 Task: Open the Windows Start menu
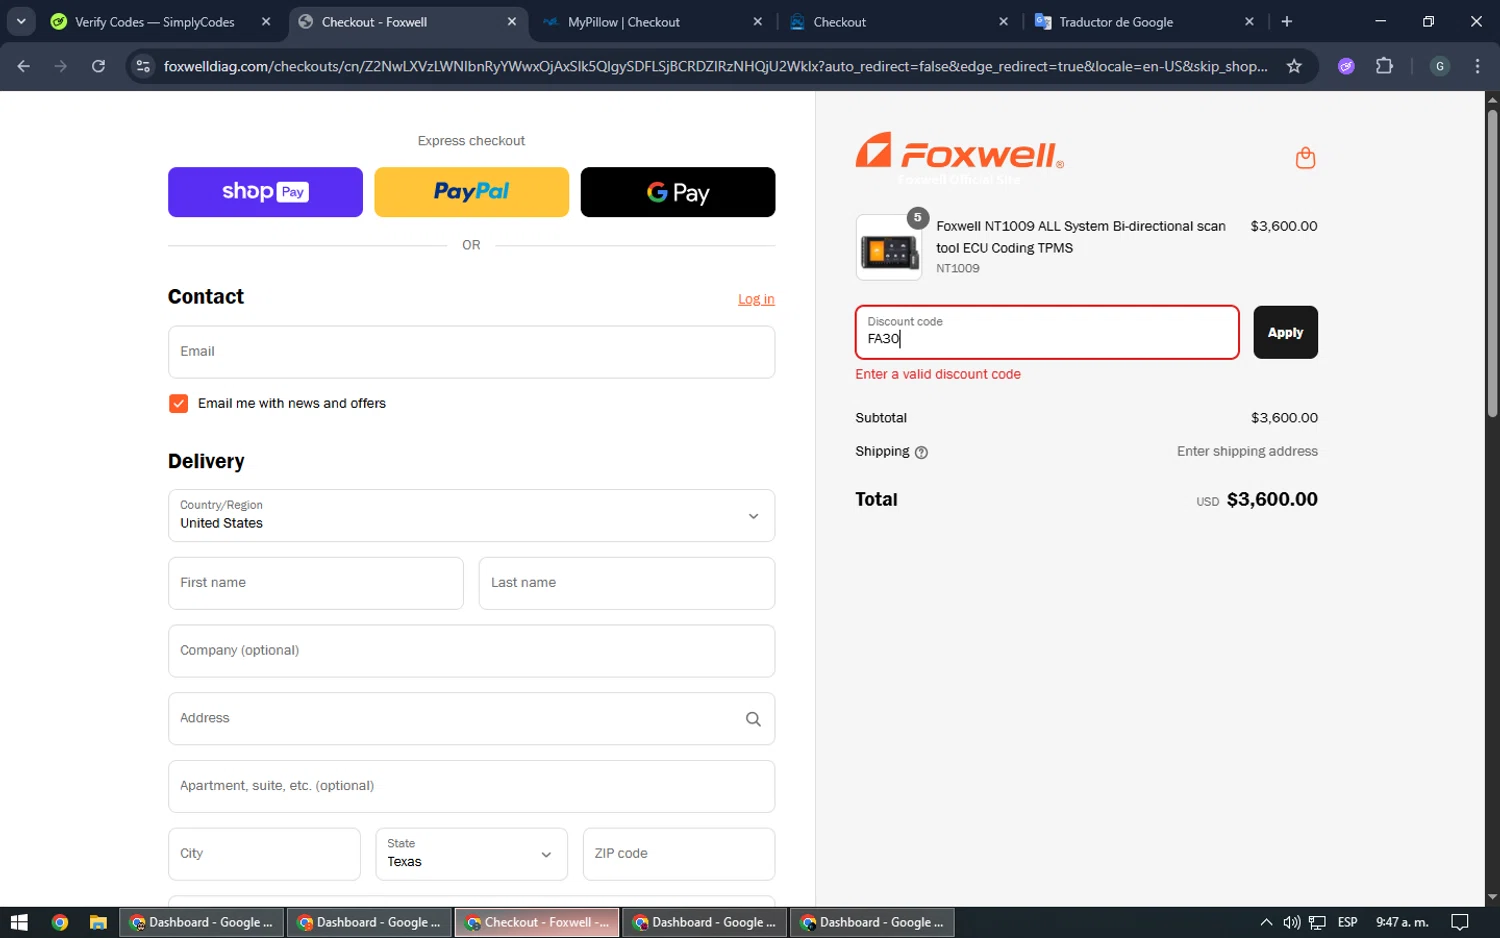[x=19, y=922]
